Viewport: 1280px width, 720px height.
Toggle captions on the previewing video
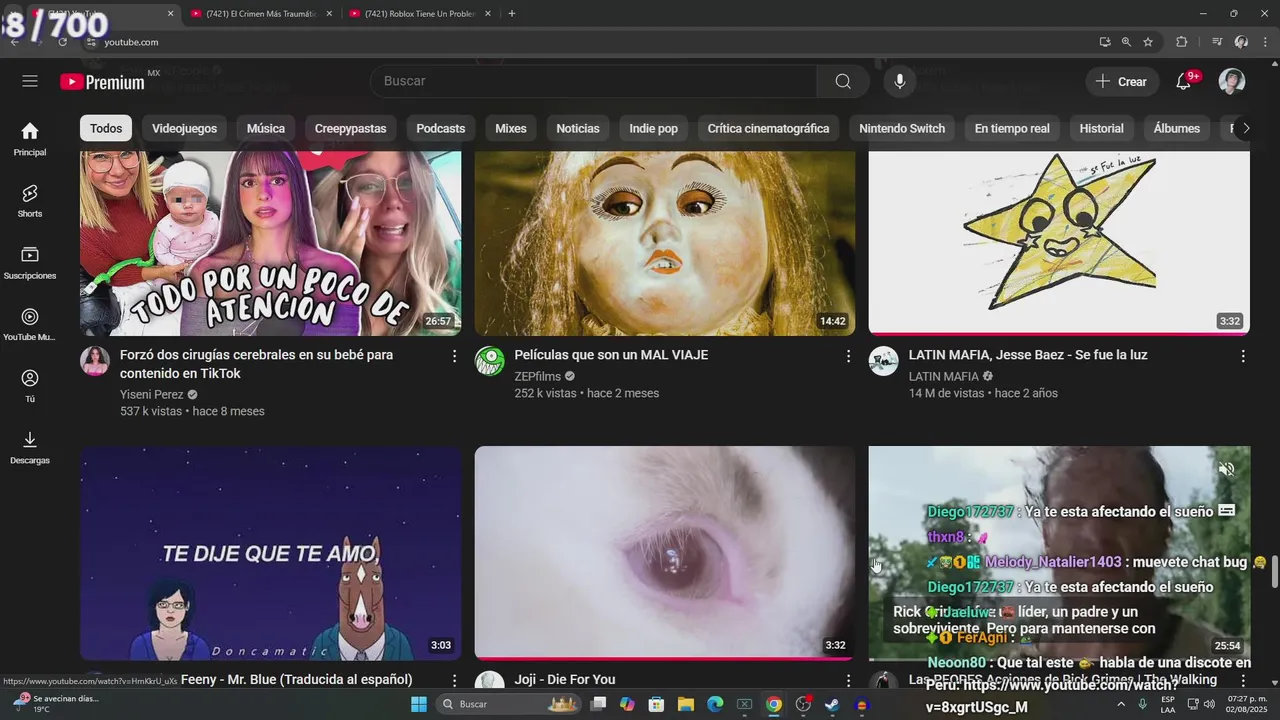[1226, 510]
